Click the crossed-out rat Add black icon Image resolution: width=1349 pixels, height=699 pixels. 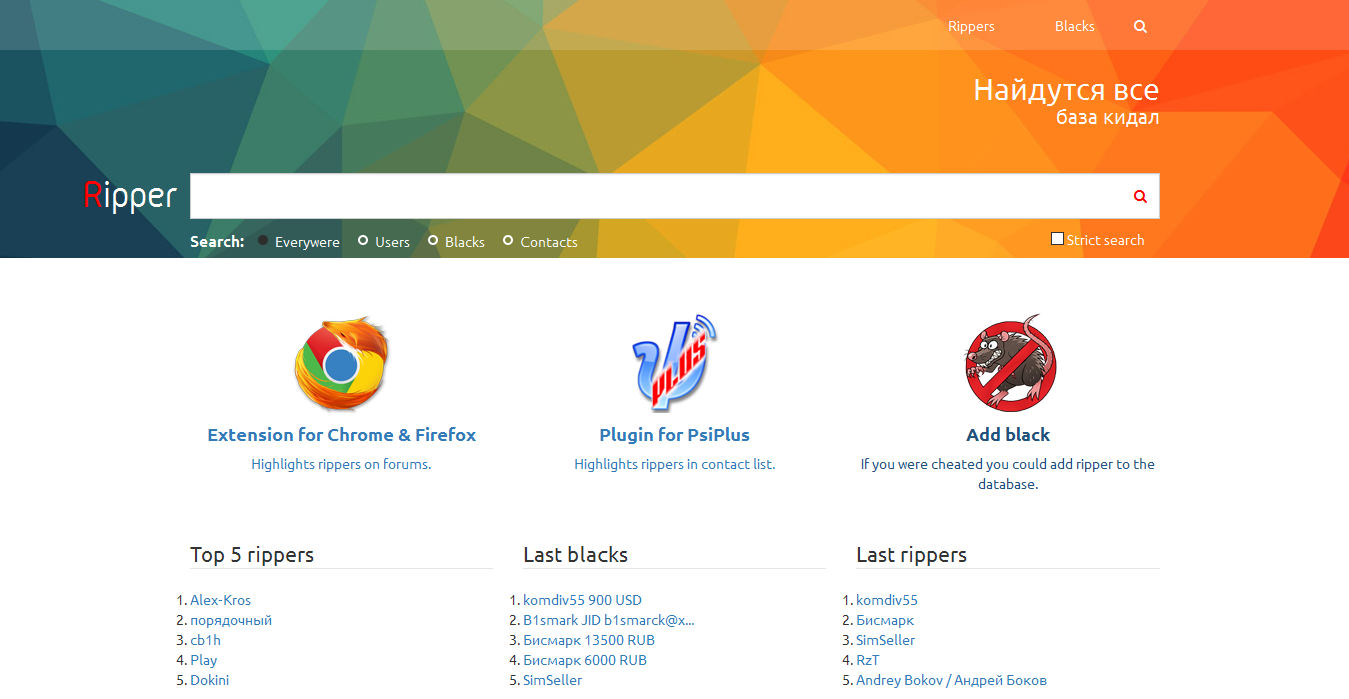point(1008,362)
